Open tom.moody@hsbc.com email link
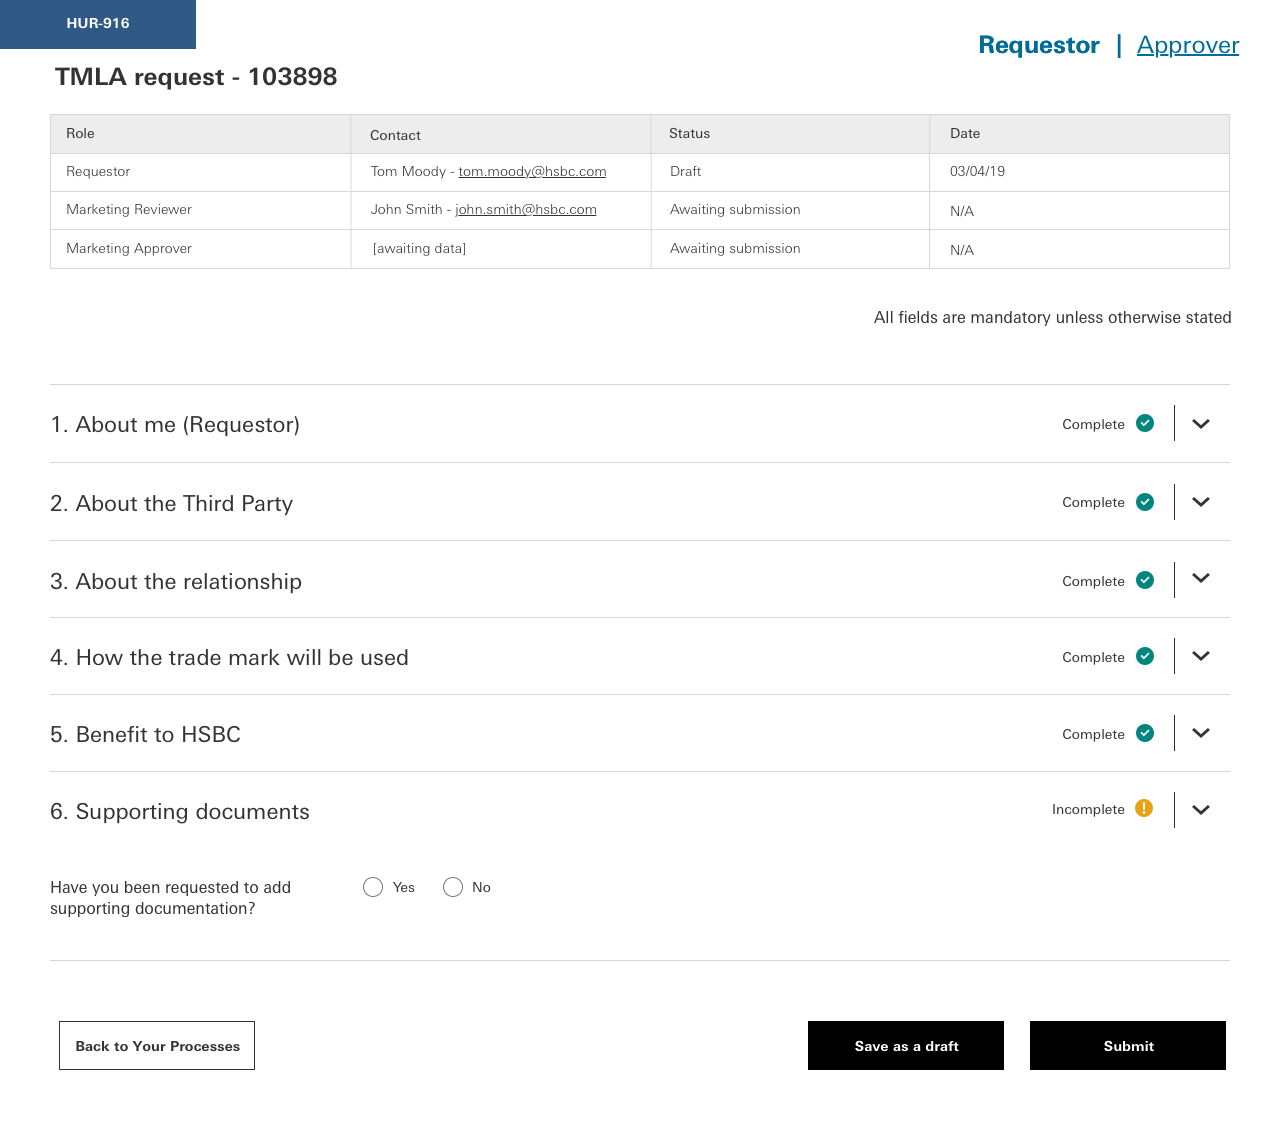This screenshot has width=1280, height=1130. pyautogui.click(x=532, y=172)
